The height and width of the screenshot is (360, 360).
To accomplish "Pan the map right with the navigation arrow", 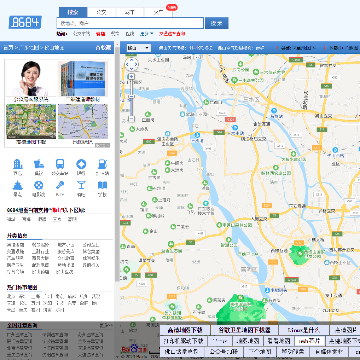I will tap(136, 64).
